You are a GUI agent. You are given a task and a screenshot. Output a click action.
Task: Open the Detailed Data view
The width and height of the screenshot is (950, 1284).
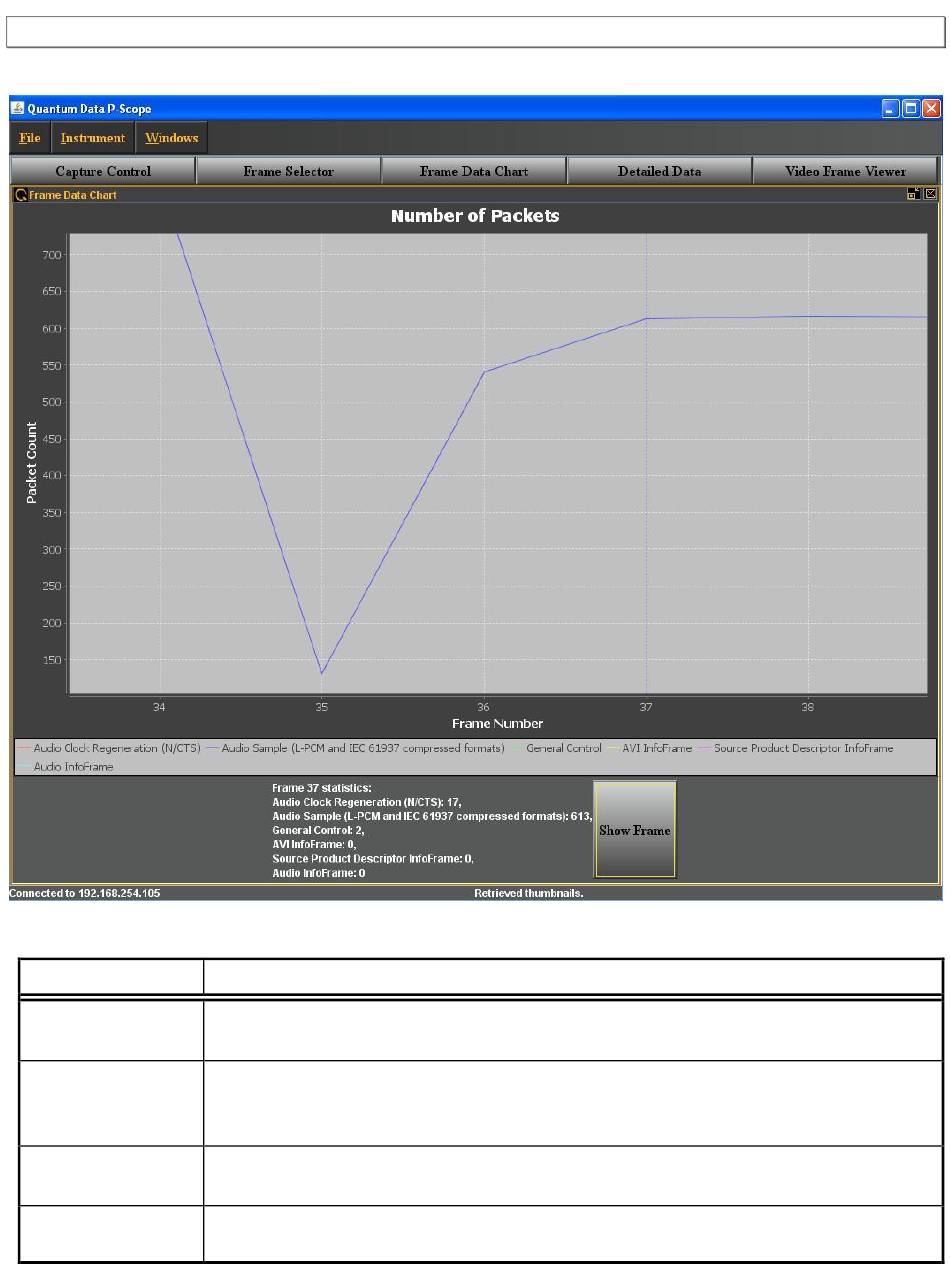click(659, 171)
